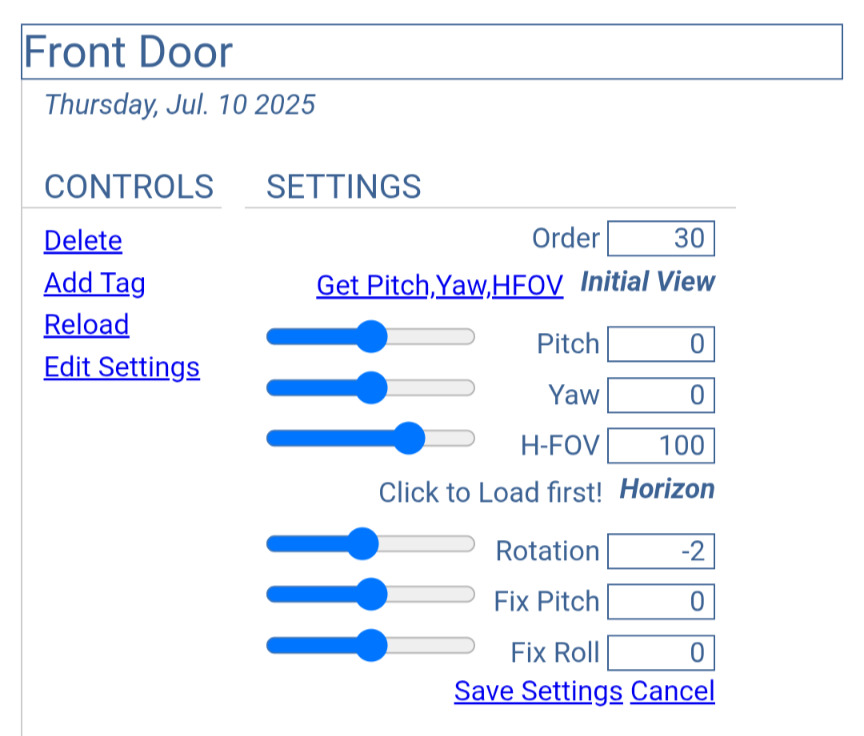
Task: Click the Fix Roll slider handle
Action: [371, 645]
